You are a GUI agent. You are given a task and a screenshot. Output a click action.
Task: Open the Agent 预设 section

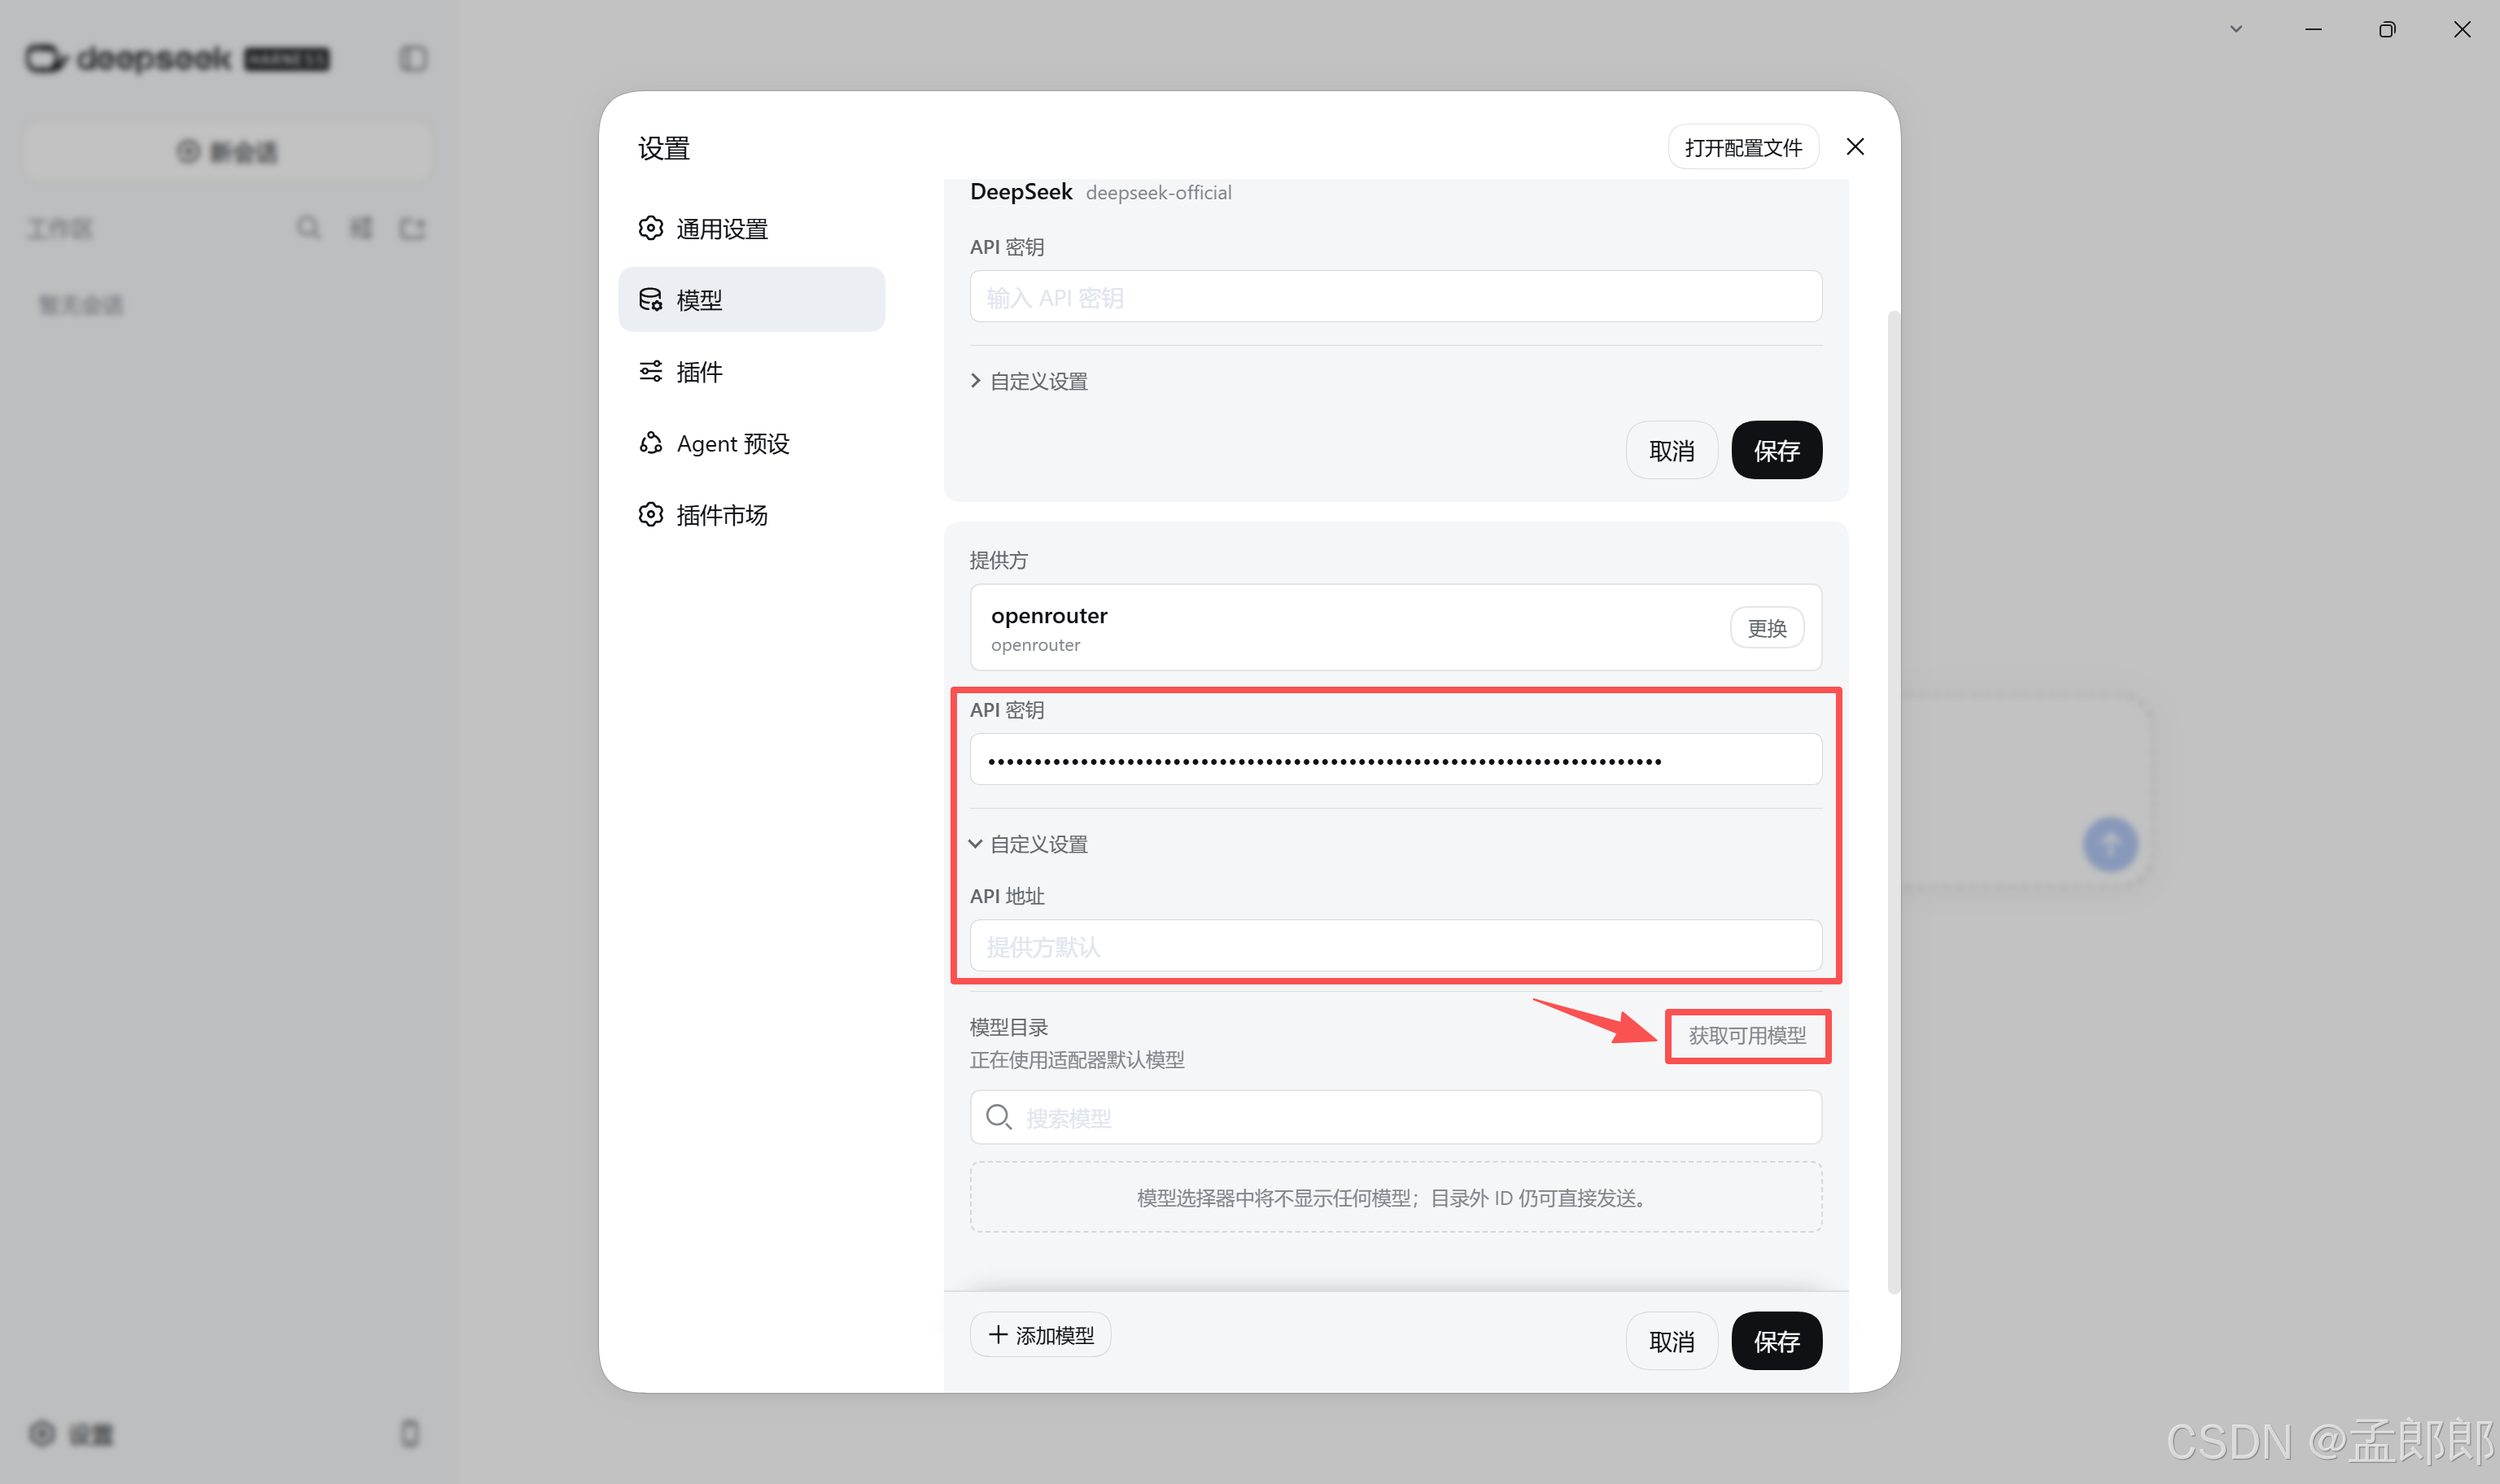(752, 443)
